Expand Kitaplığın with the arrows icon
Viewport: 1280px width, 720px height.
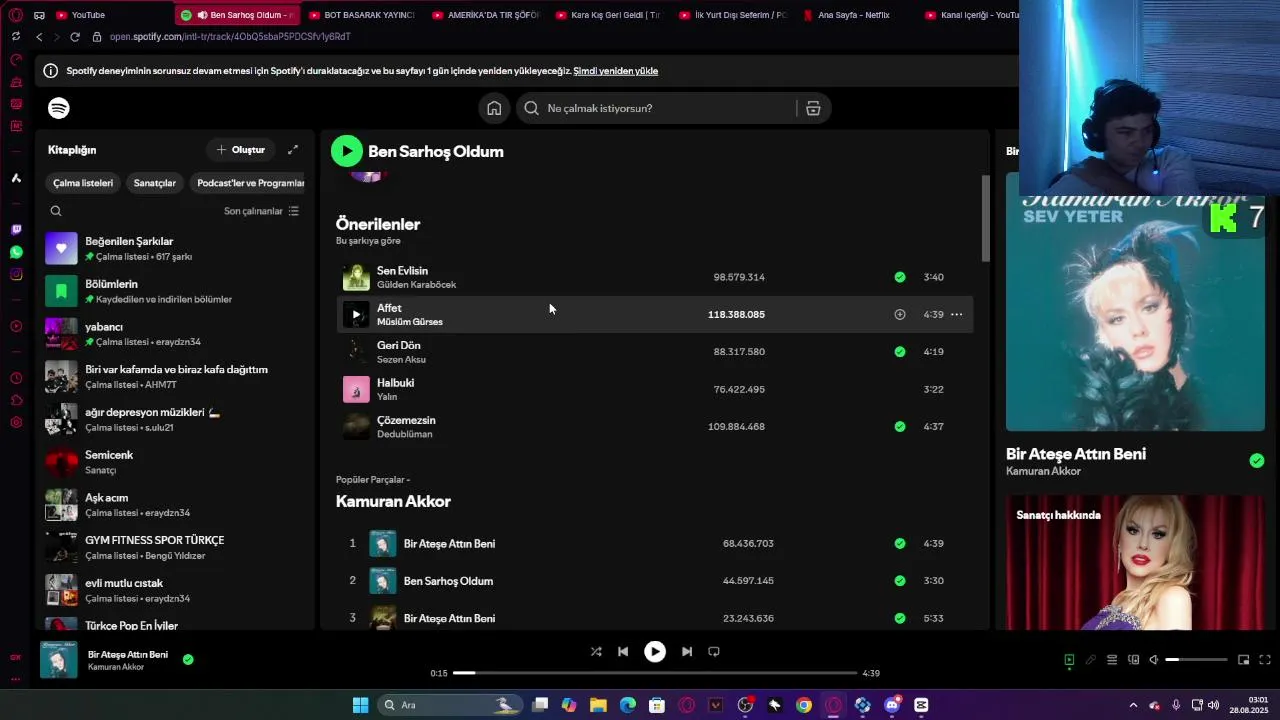click(x=293, y=150)
